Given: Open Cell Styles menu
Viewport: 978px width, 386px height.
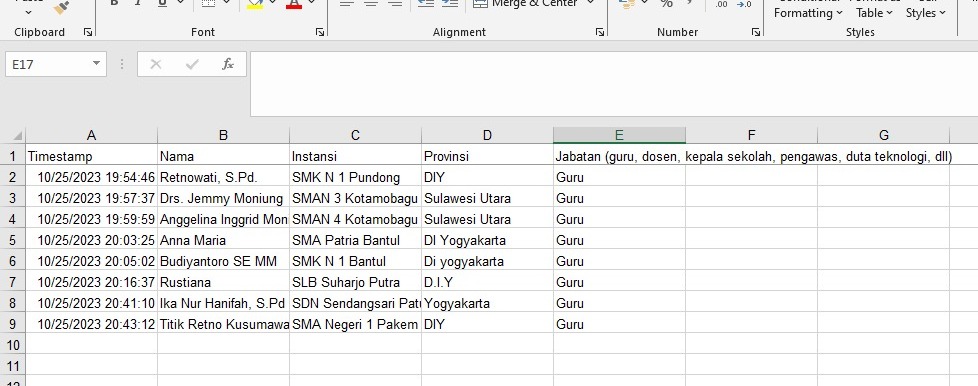Looking at the screenshot, I should click(x=926, y=9).
